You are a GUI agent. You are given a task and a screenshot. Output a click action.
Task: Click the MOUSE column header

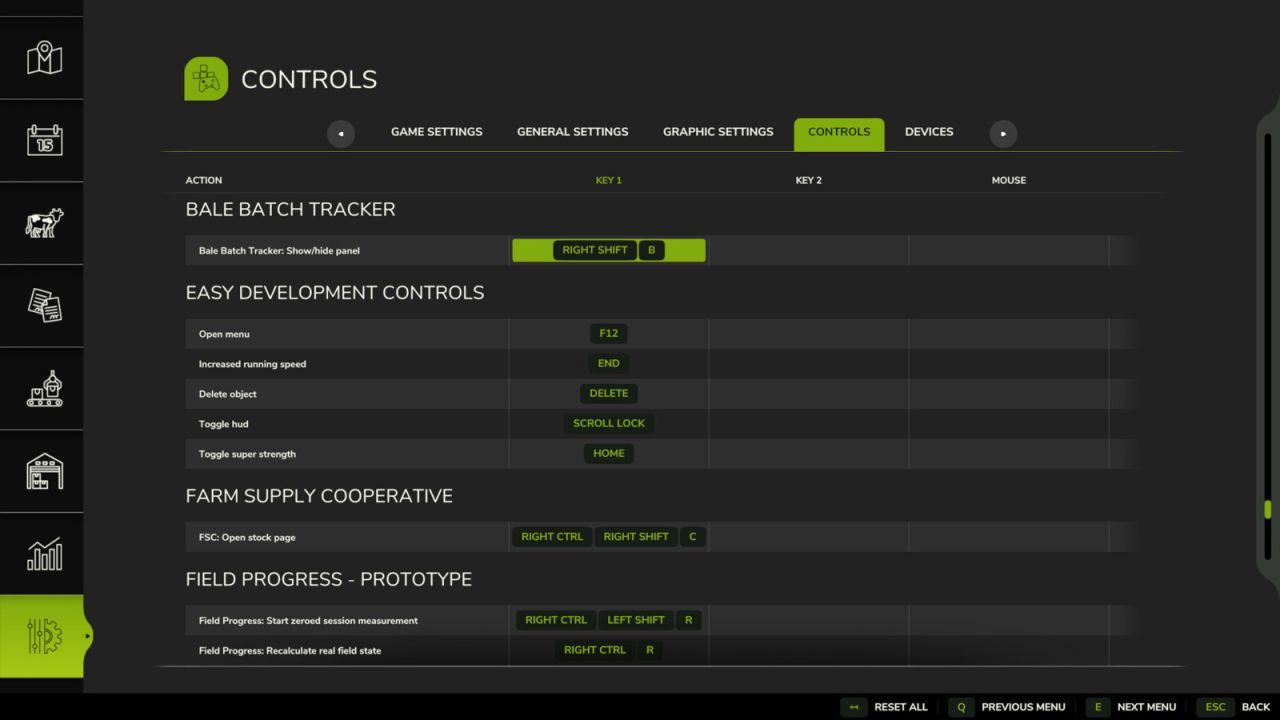coord(1009,180)
